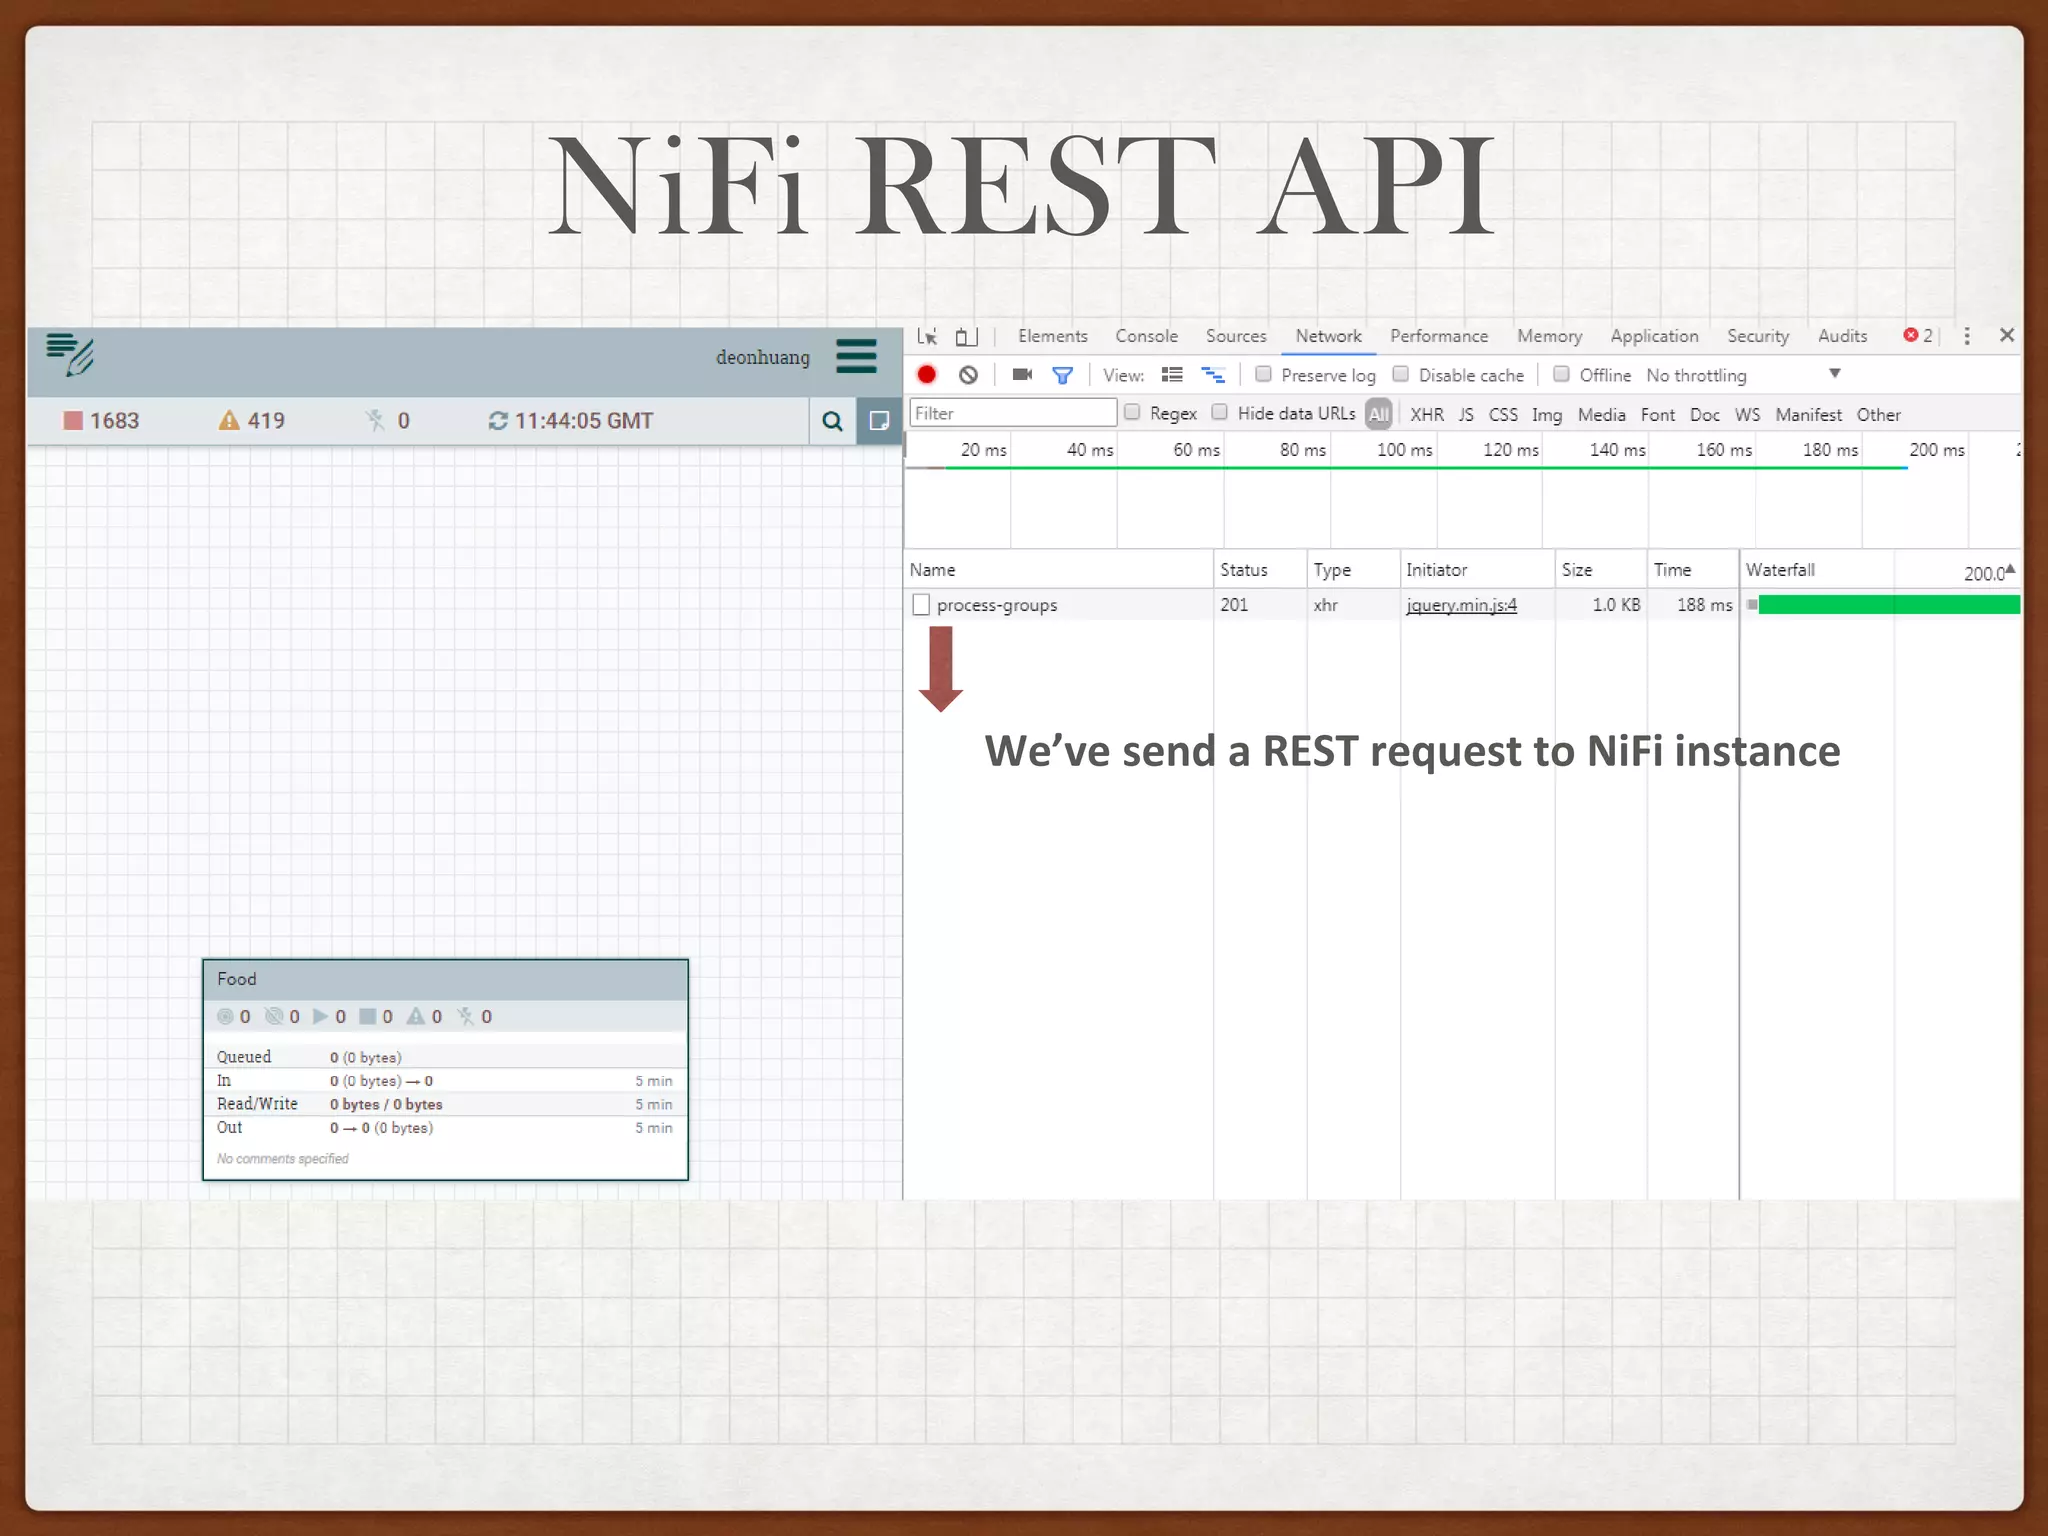The image size is (2048, 1536).
Task: Open the No throttling dropdown
Action: [x=1744, y=375]
